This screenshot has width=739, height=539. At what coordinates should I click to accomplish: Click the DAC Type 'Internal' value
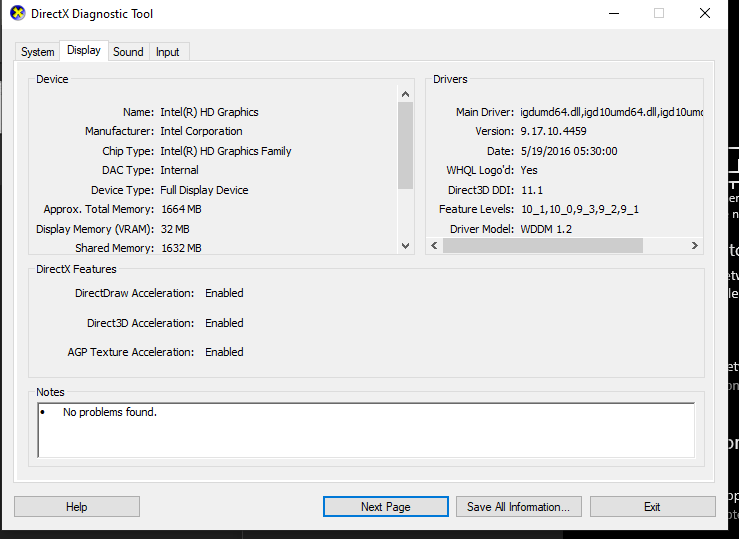(179, 170)
